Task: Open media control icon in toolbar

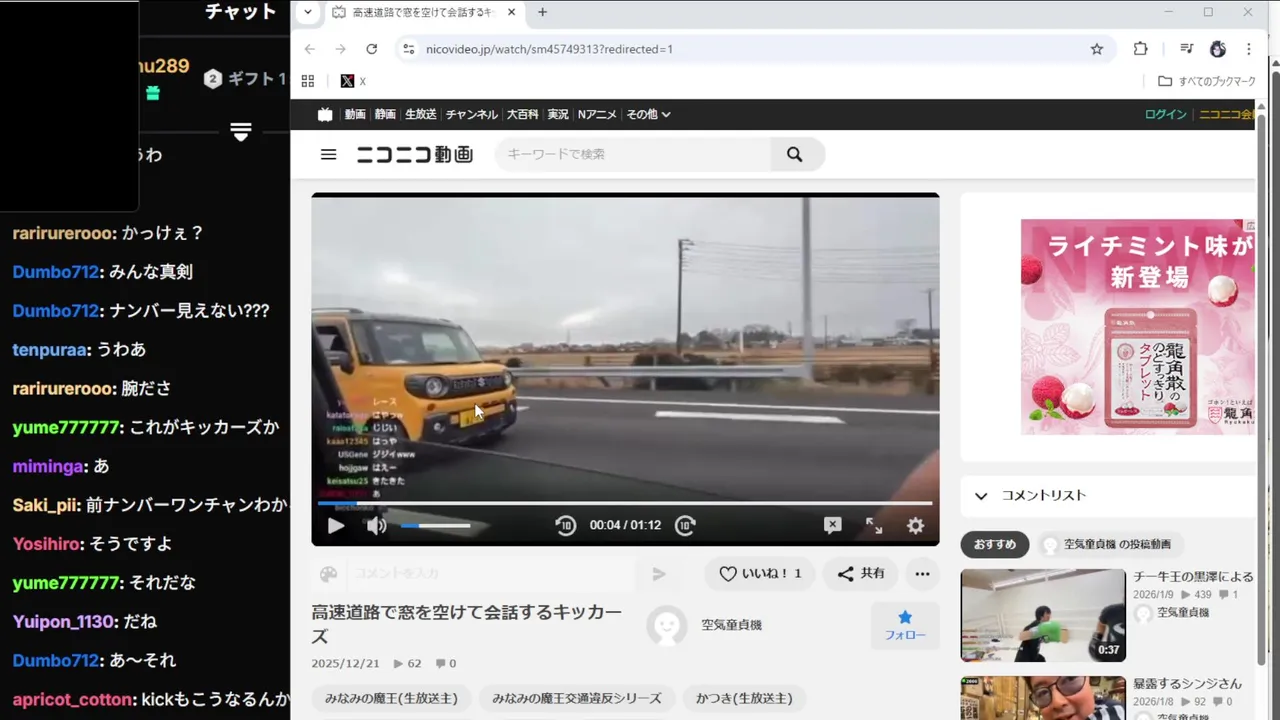Action: (x=1186, y=49)
